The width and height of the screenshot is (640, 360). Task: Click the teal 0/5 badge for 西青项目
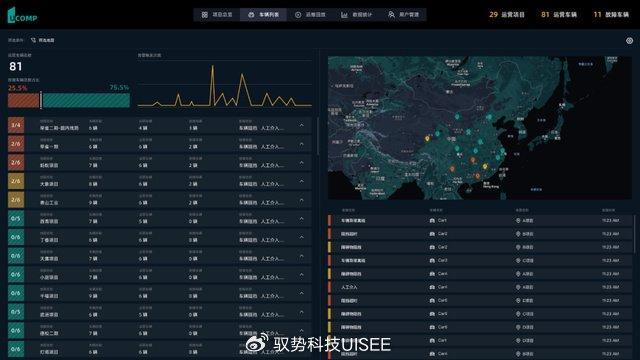pyautogui.click(x=16, y=219)
